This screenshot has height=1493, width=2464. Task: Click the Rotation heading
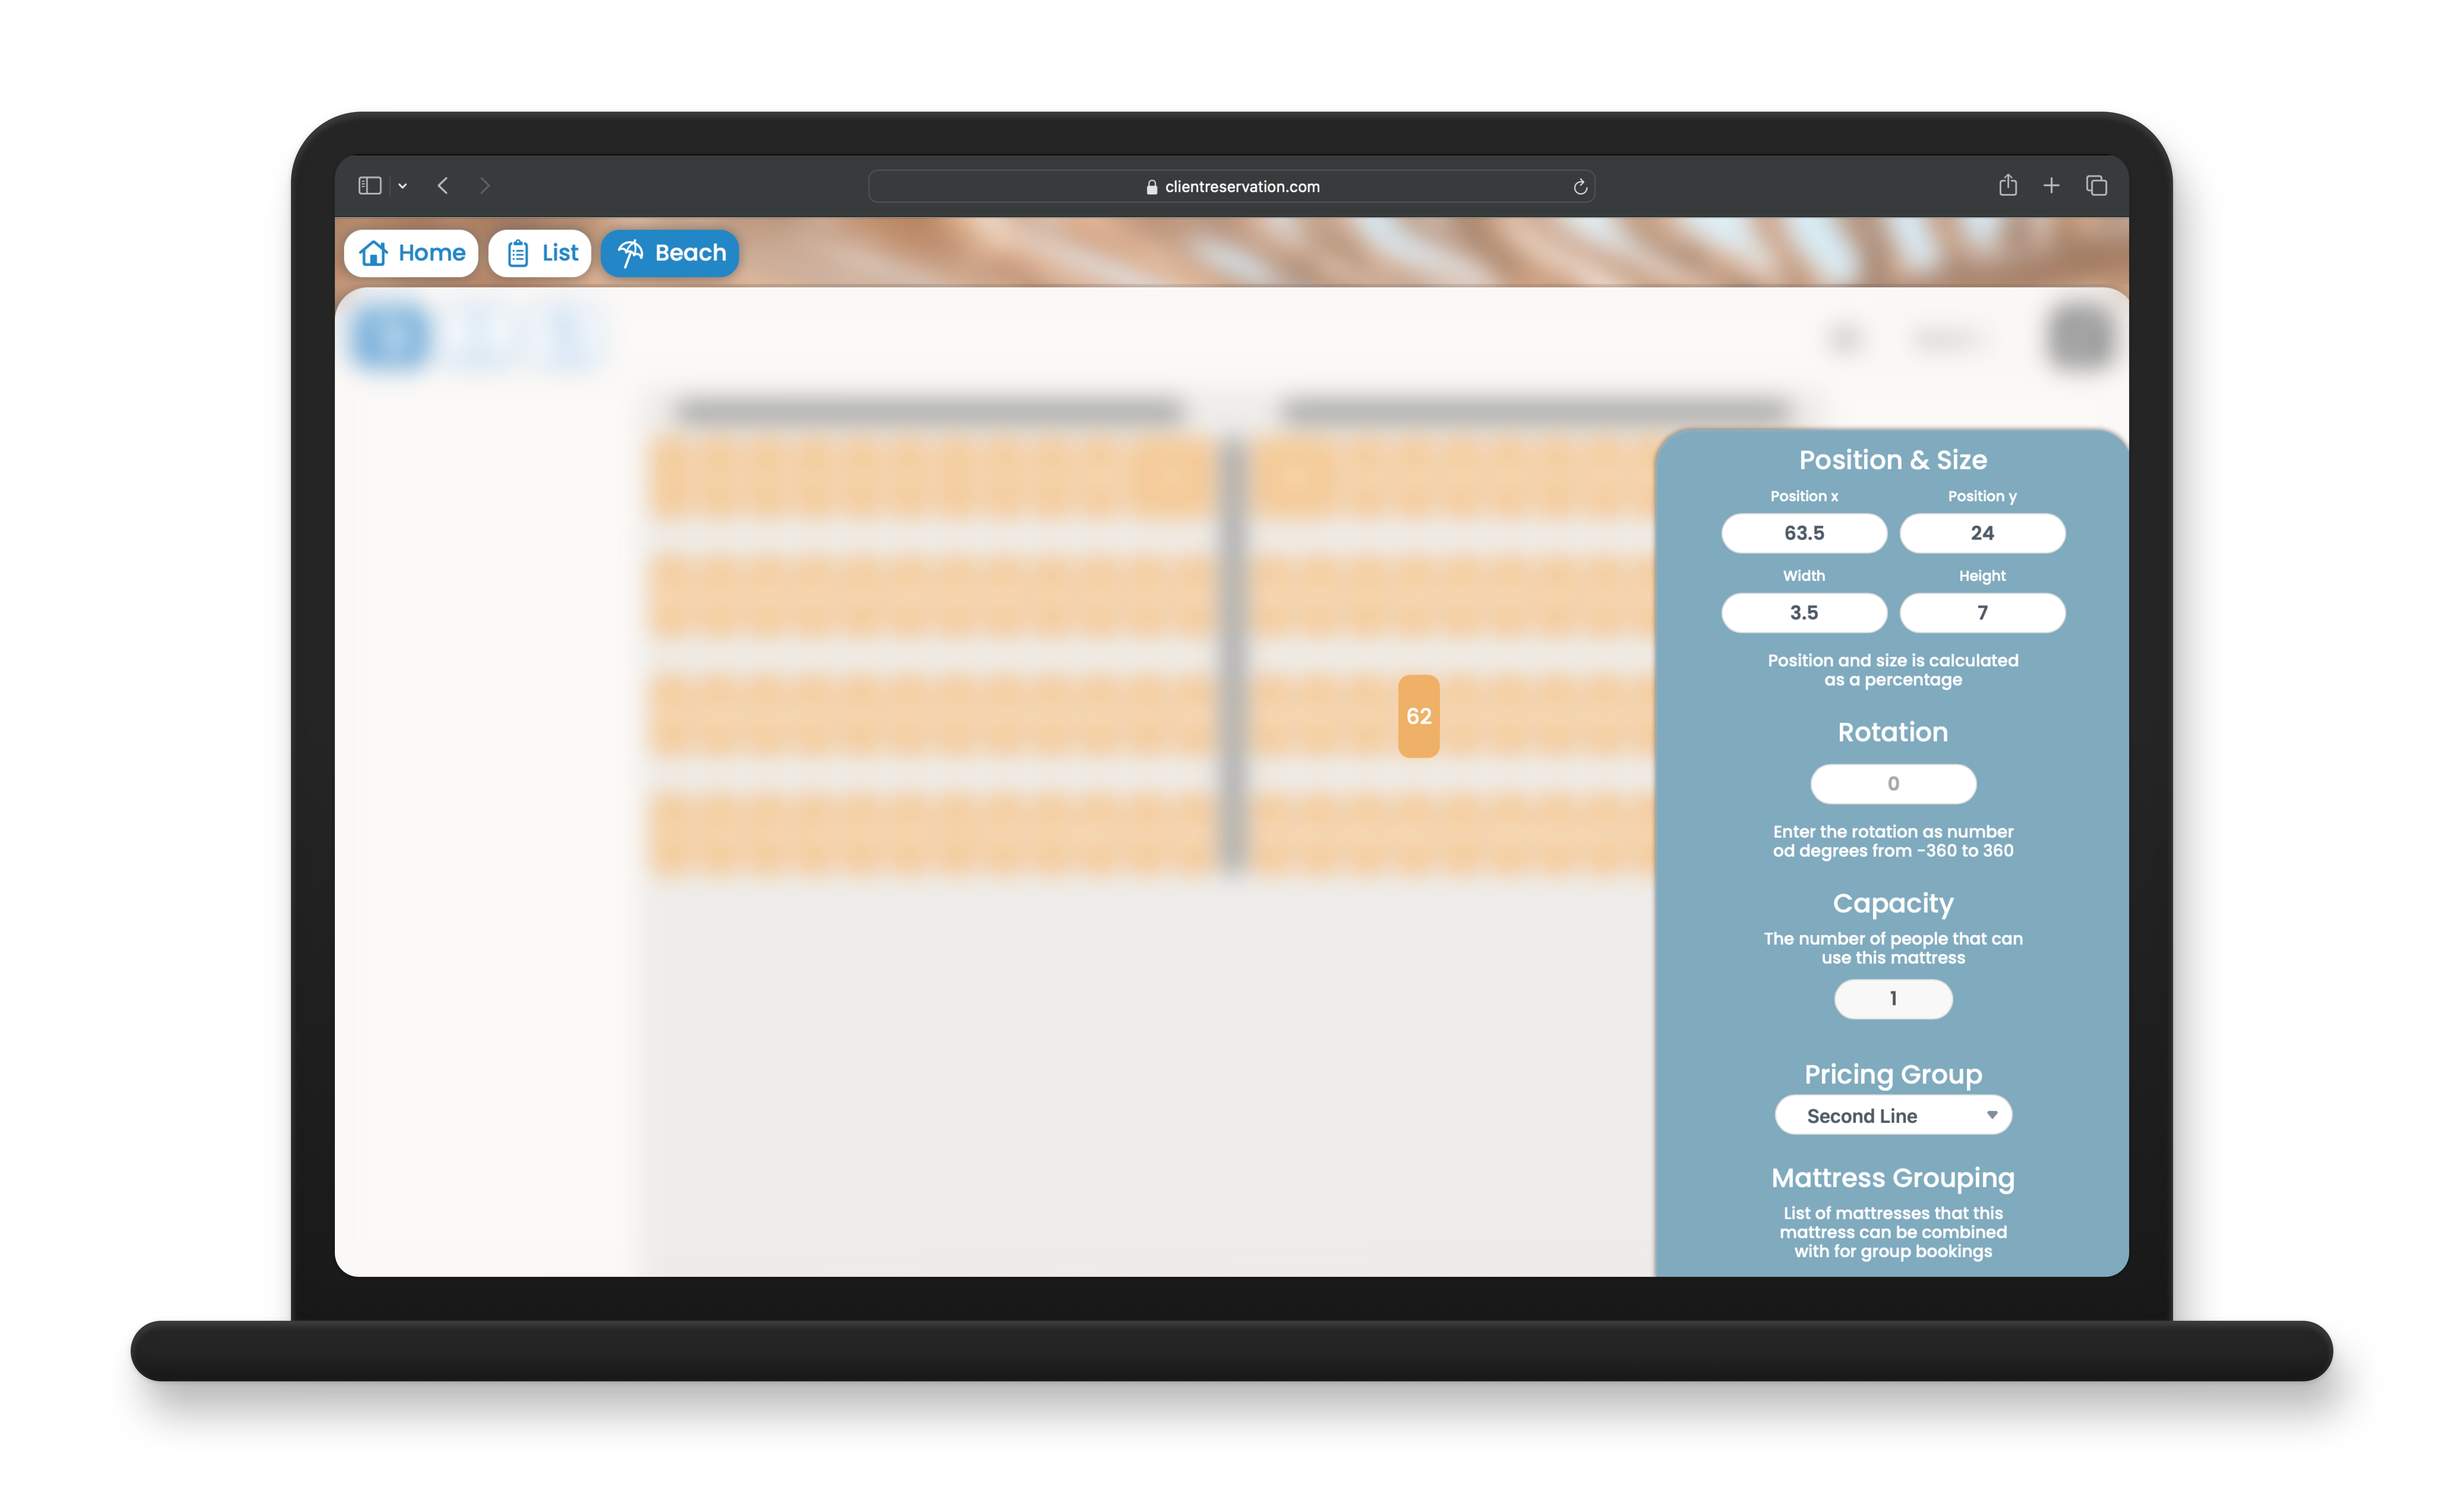tap(1893, 732)
